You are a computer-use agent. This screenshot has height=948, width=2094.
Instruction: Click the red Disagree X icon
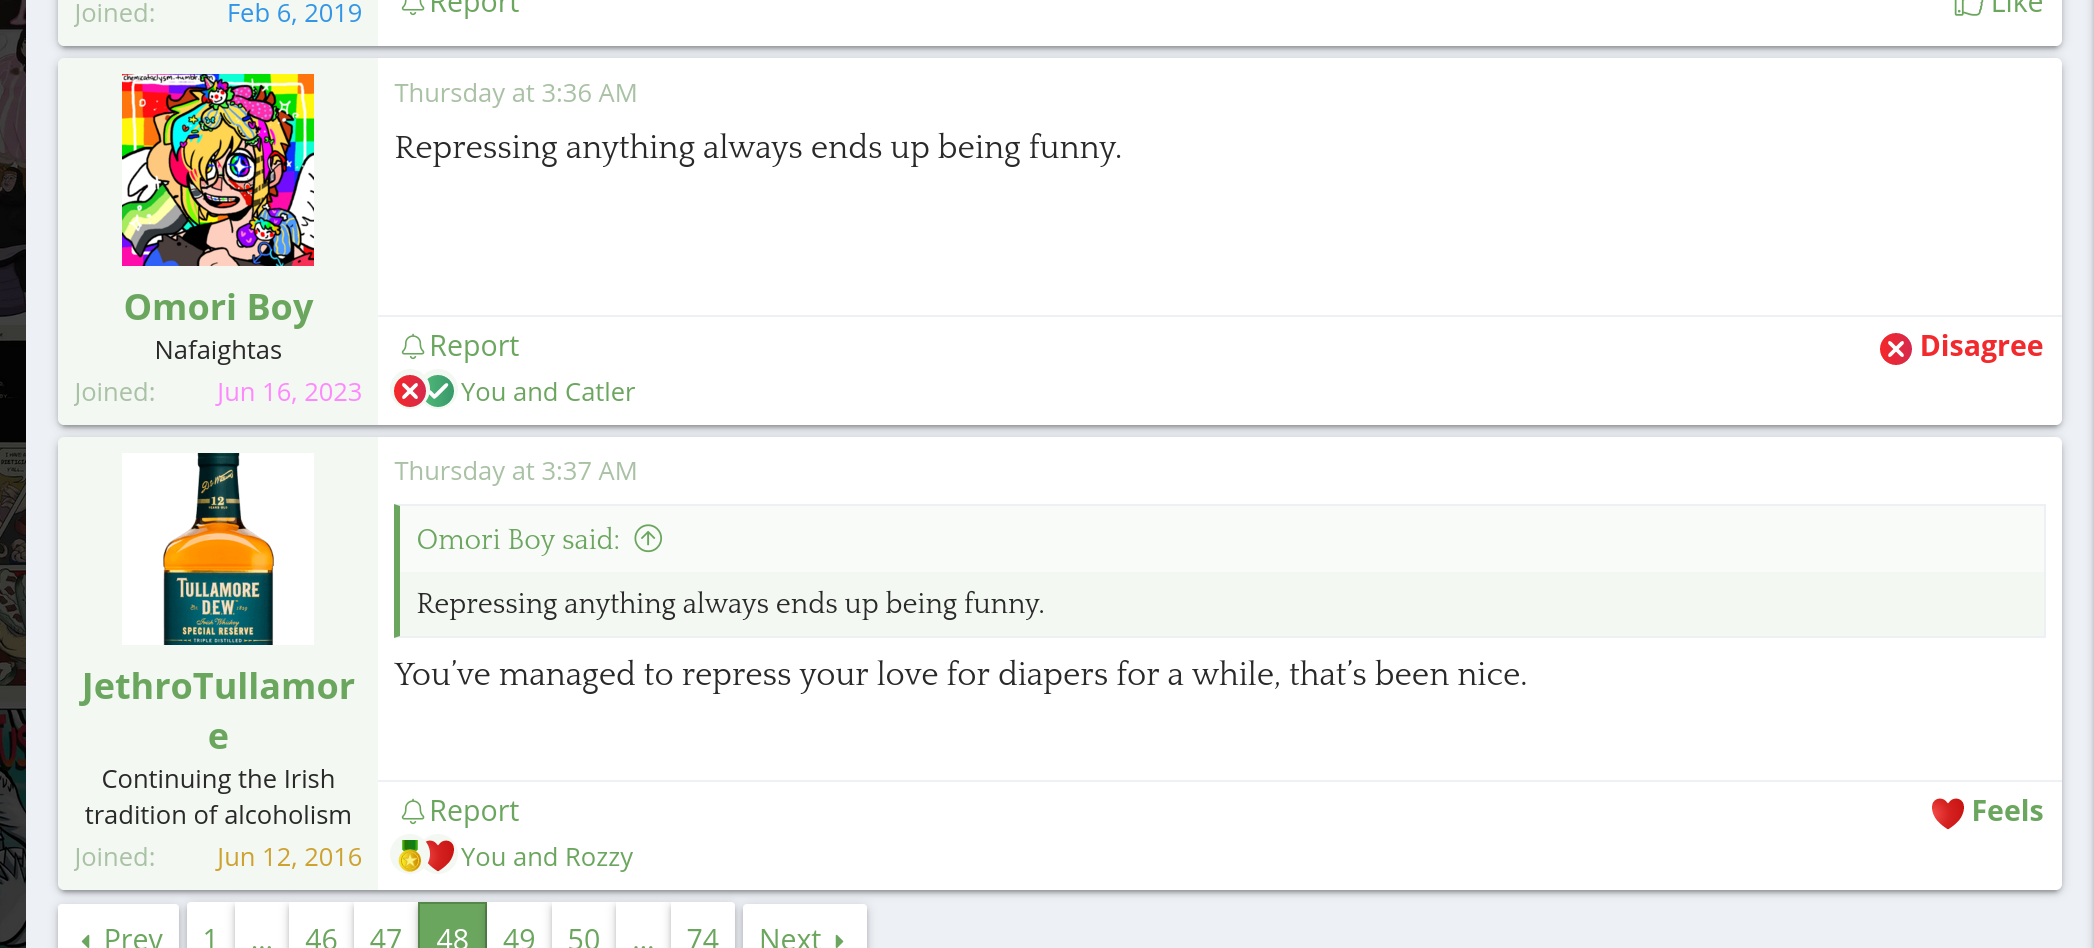coord(1895,348)
